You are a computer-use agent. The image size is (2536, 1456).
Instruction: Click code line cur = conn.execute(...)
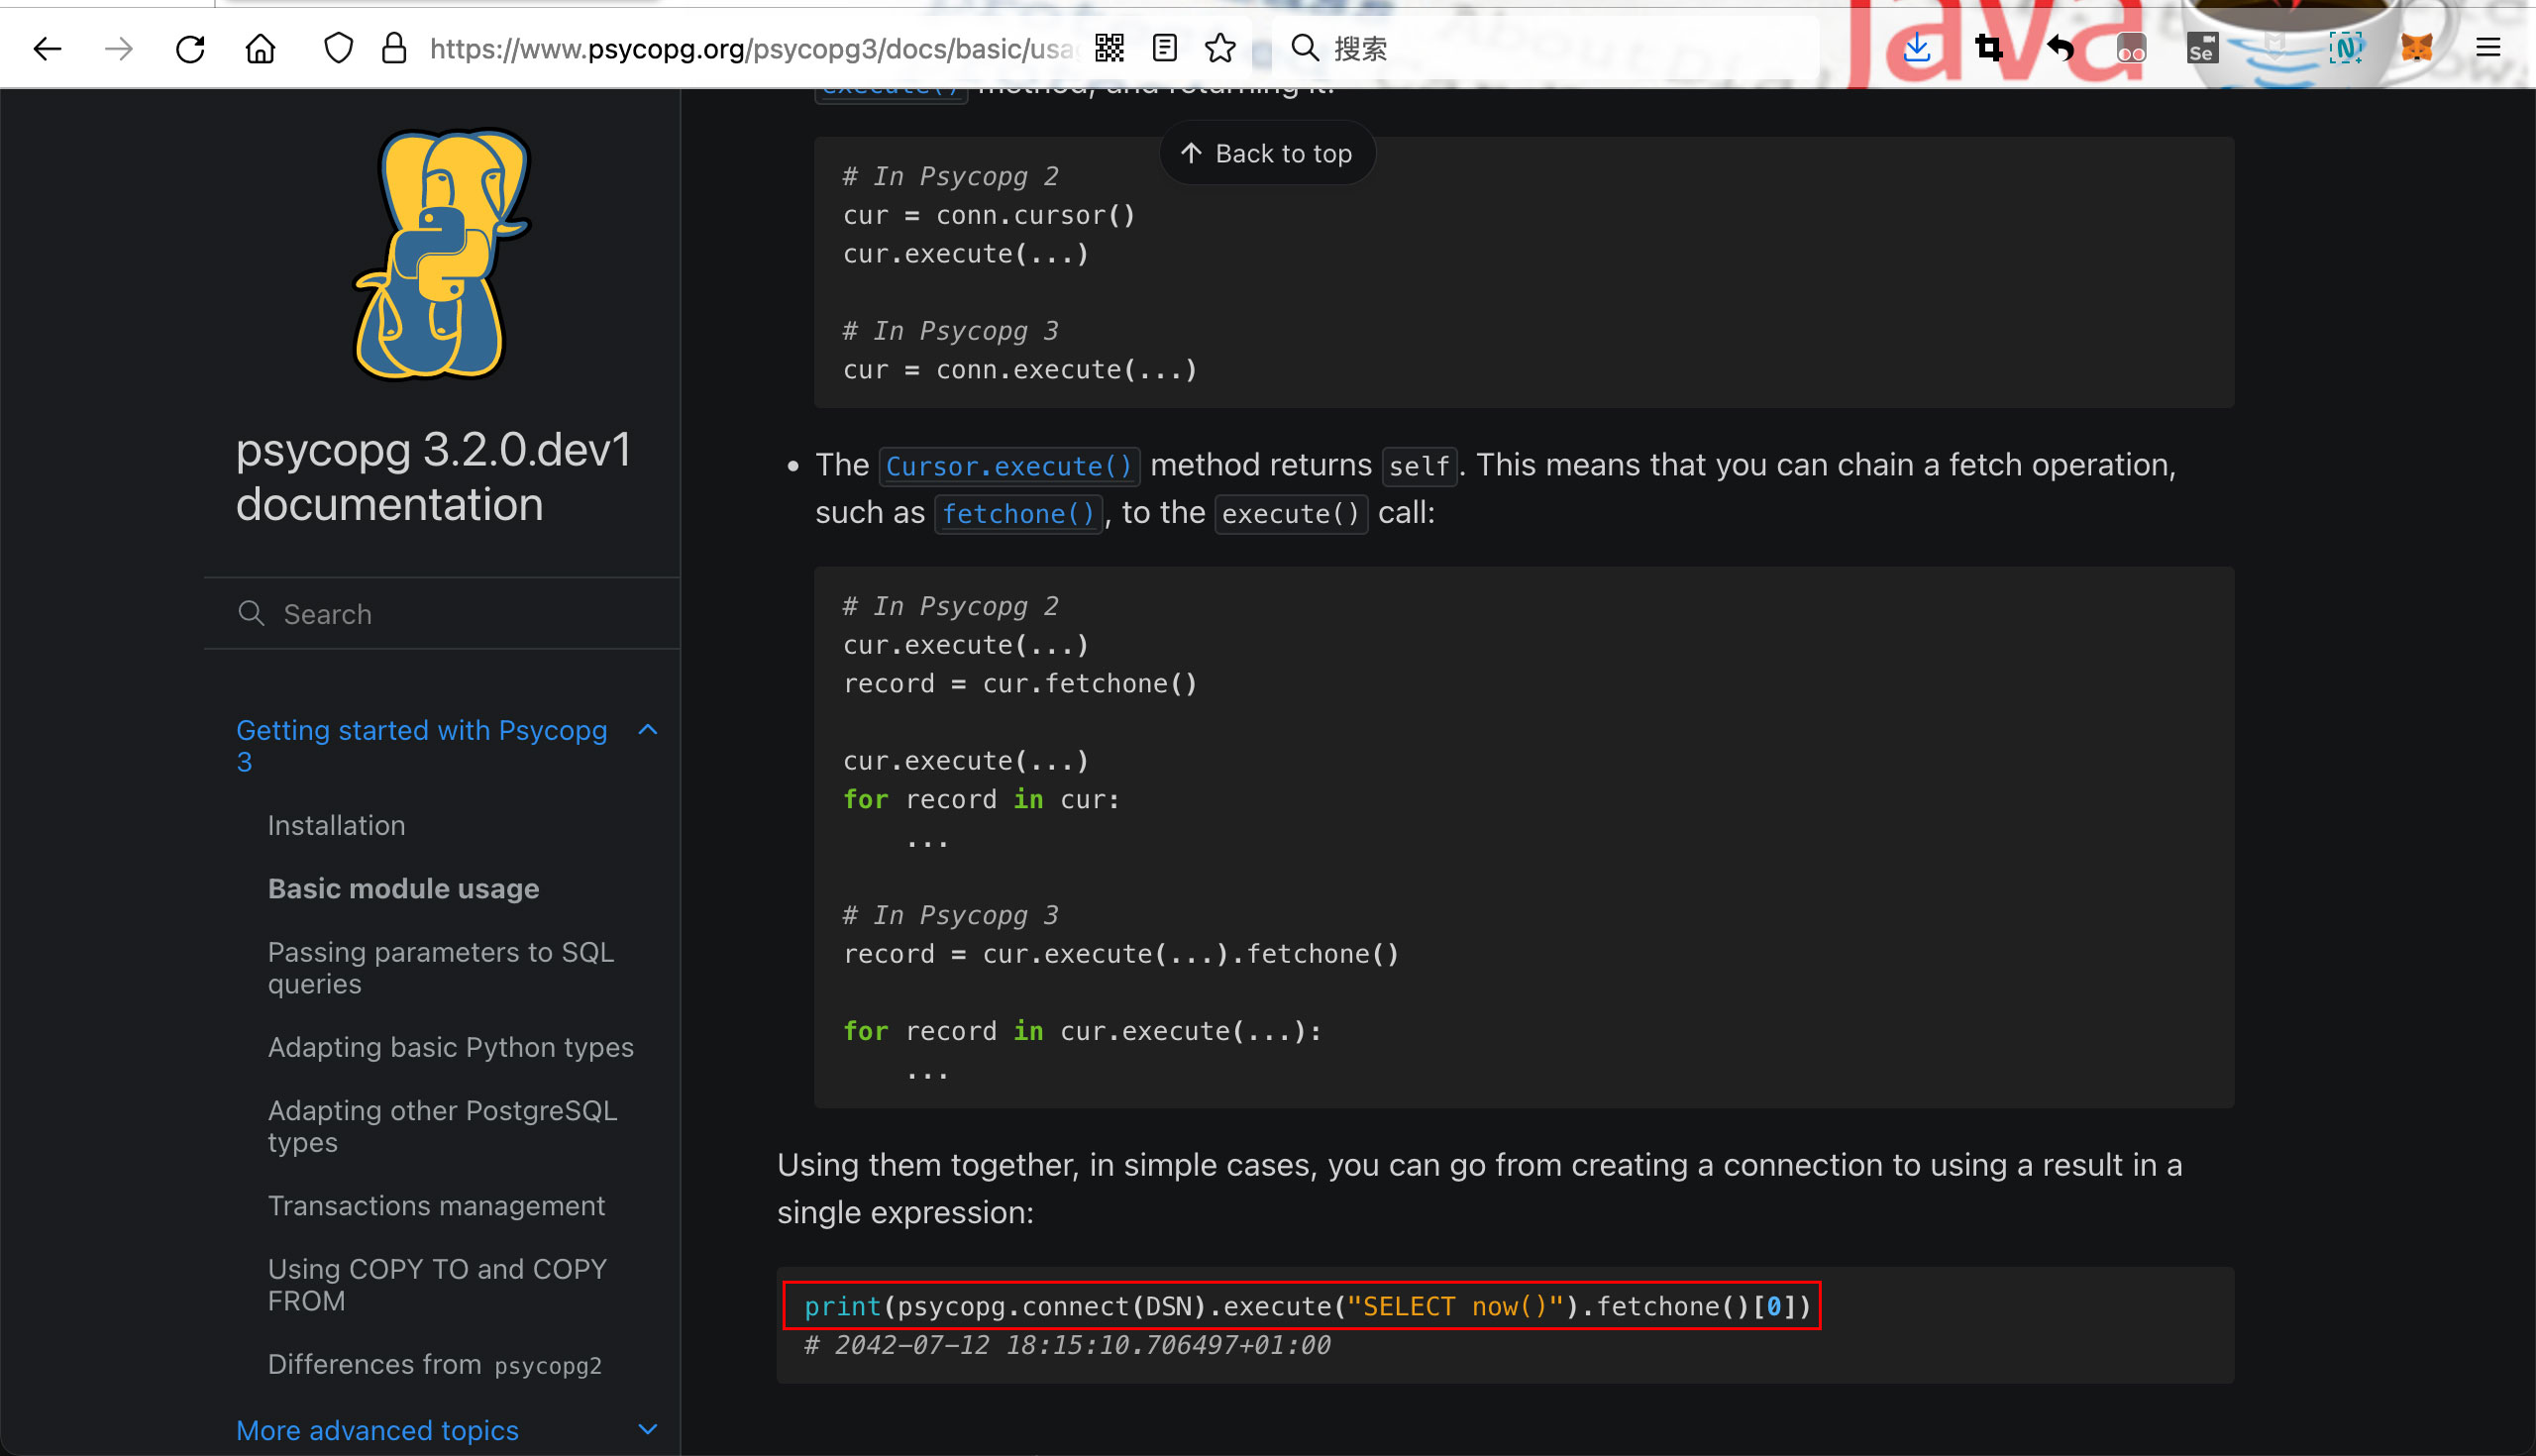point(1020,370)
